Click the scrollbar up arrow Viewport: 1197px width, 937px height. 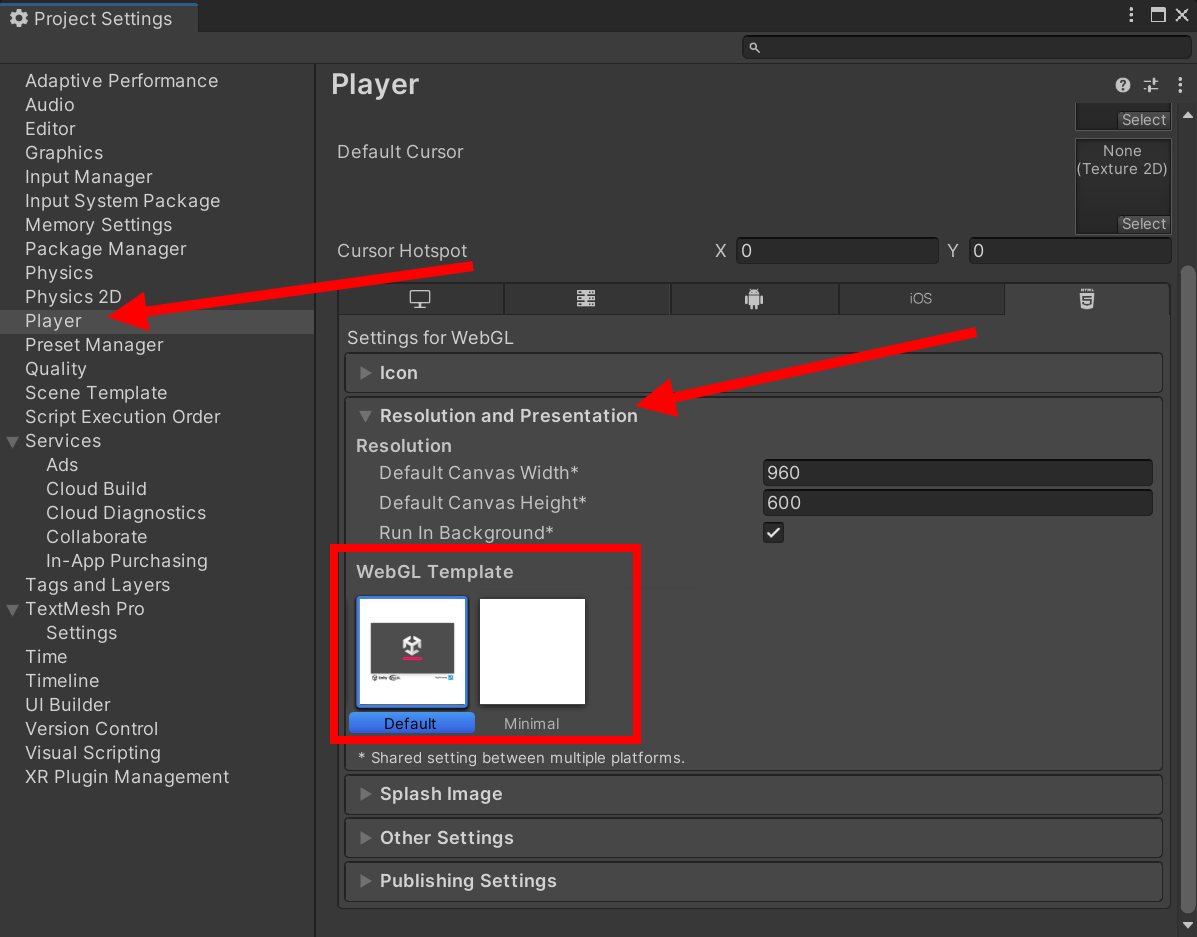click(x=1187, y=115)
